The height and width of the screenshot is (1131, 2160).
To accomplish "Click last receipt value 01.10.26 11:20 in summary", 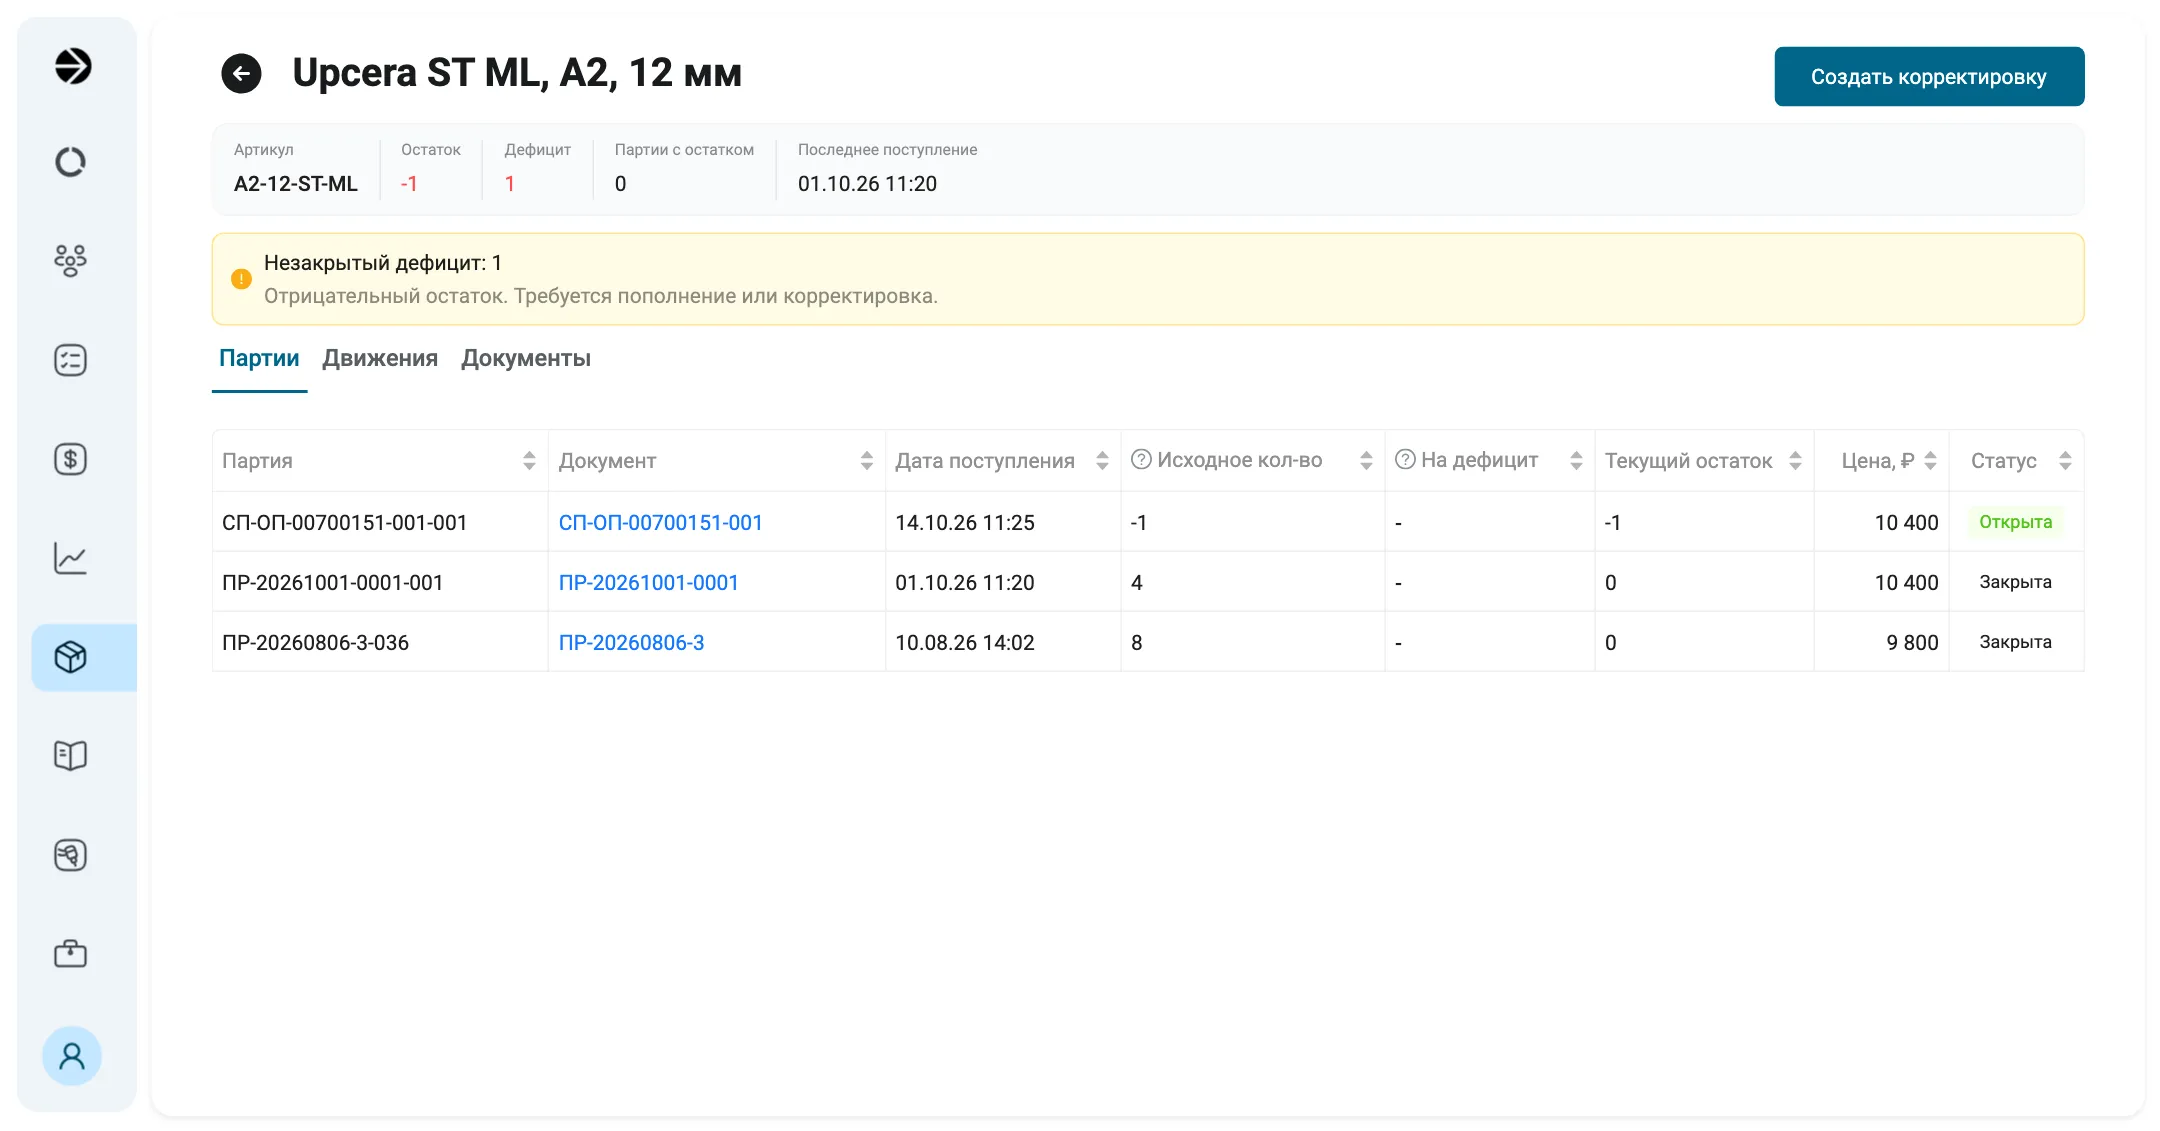I will coord(867,184).
